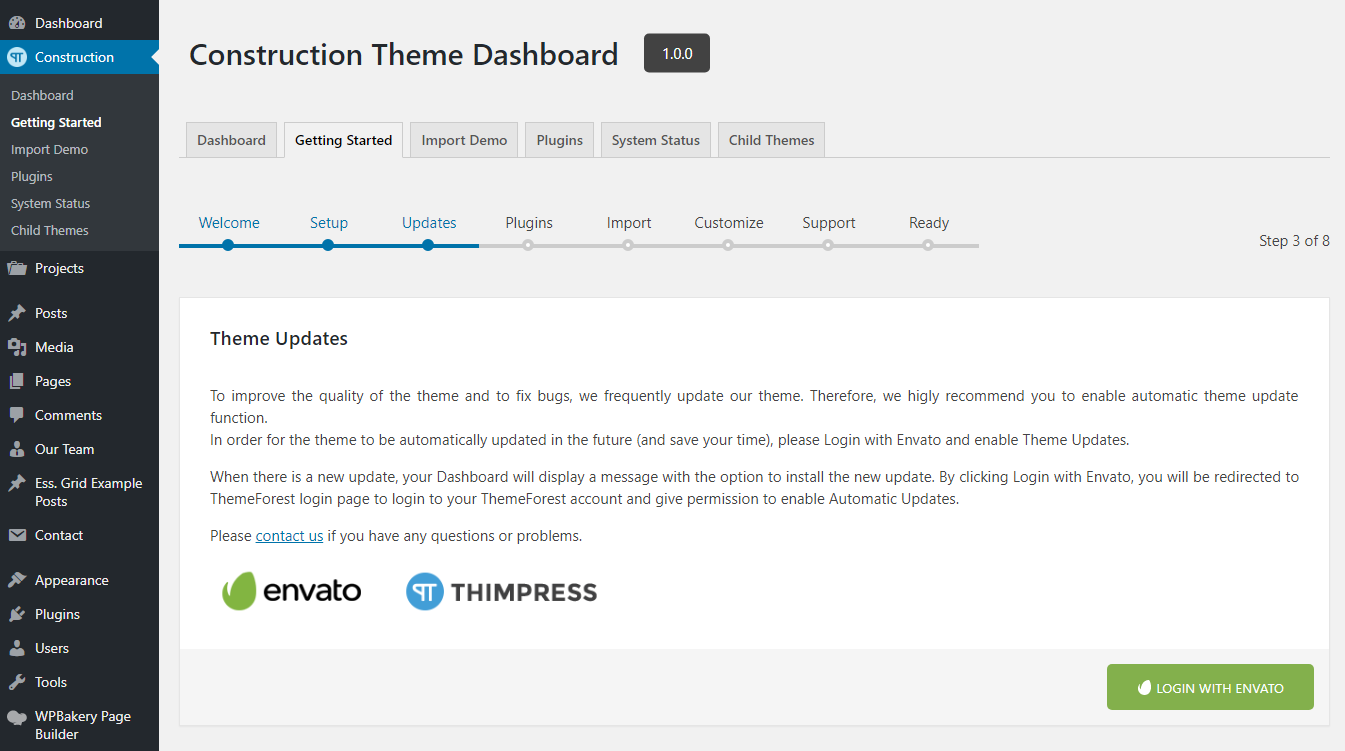Select the Import Demo tab
The image size is (1345, 751).
463,139
